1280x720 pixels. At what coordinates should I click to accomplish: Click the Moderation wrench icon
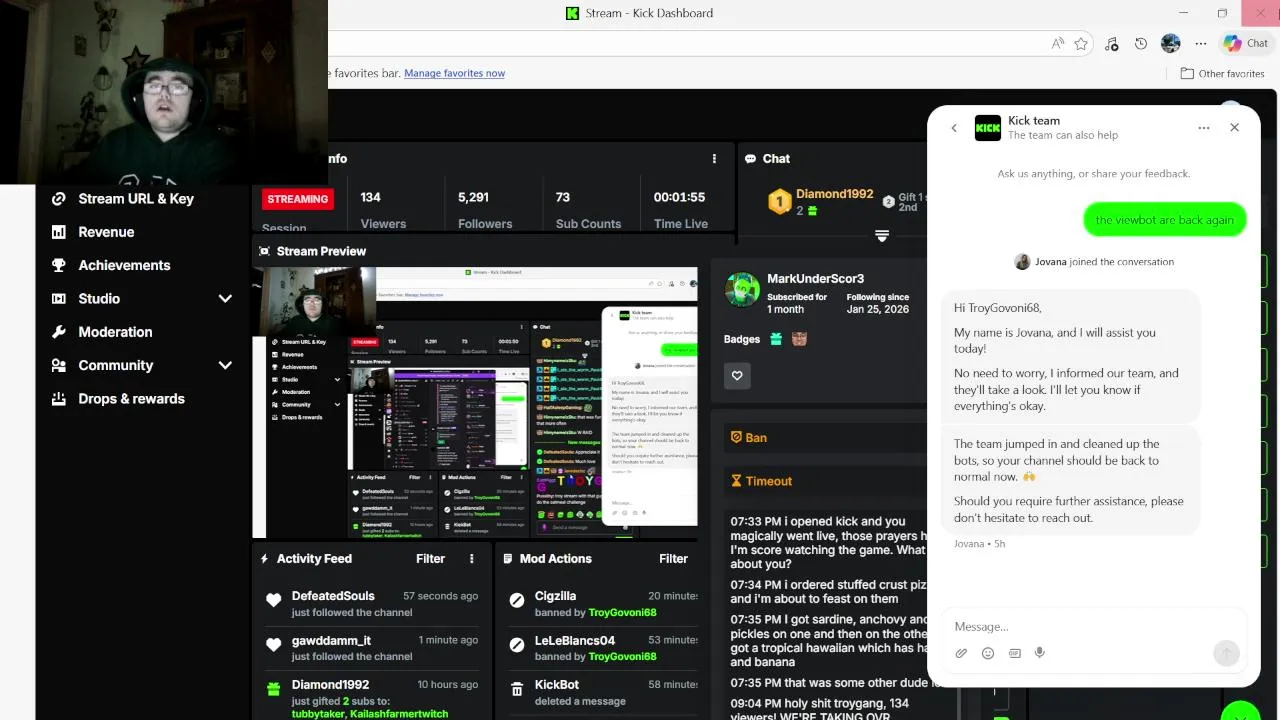(59, 332)
